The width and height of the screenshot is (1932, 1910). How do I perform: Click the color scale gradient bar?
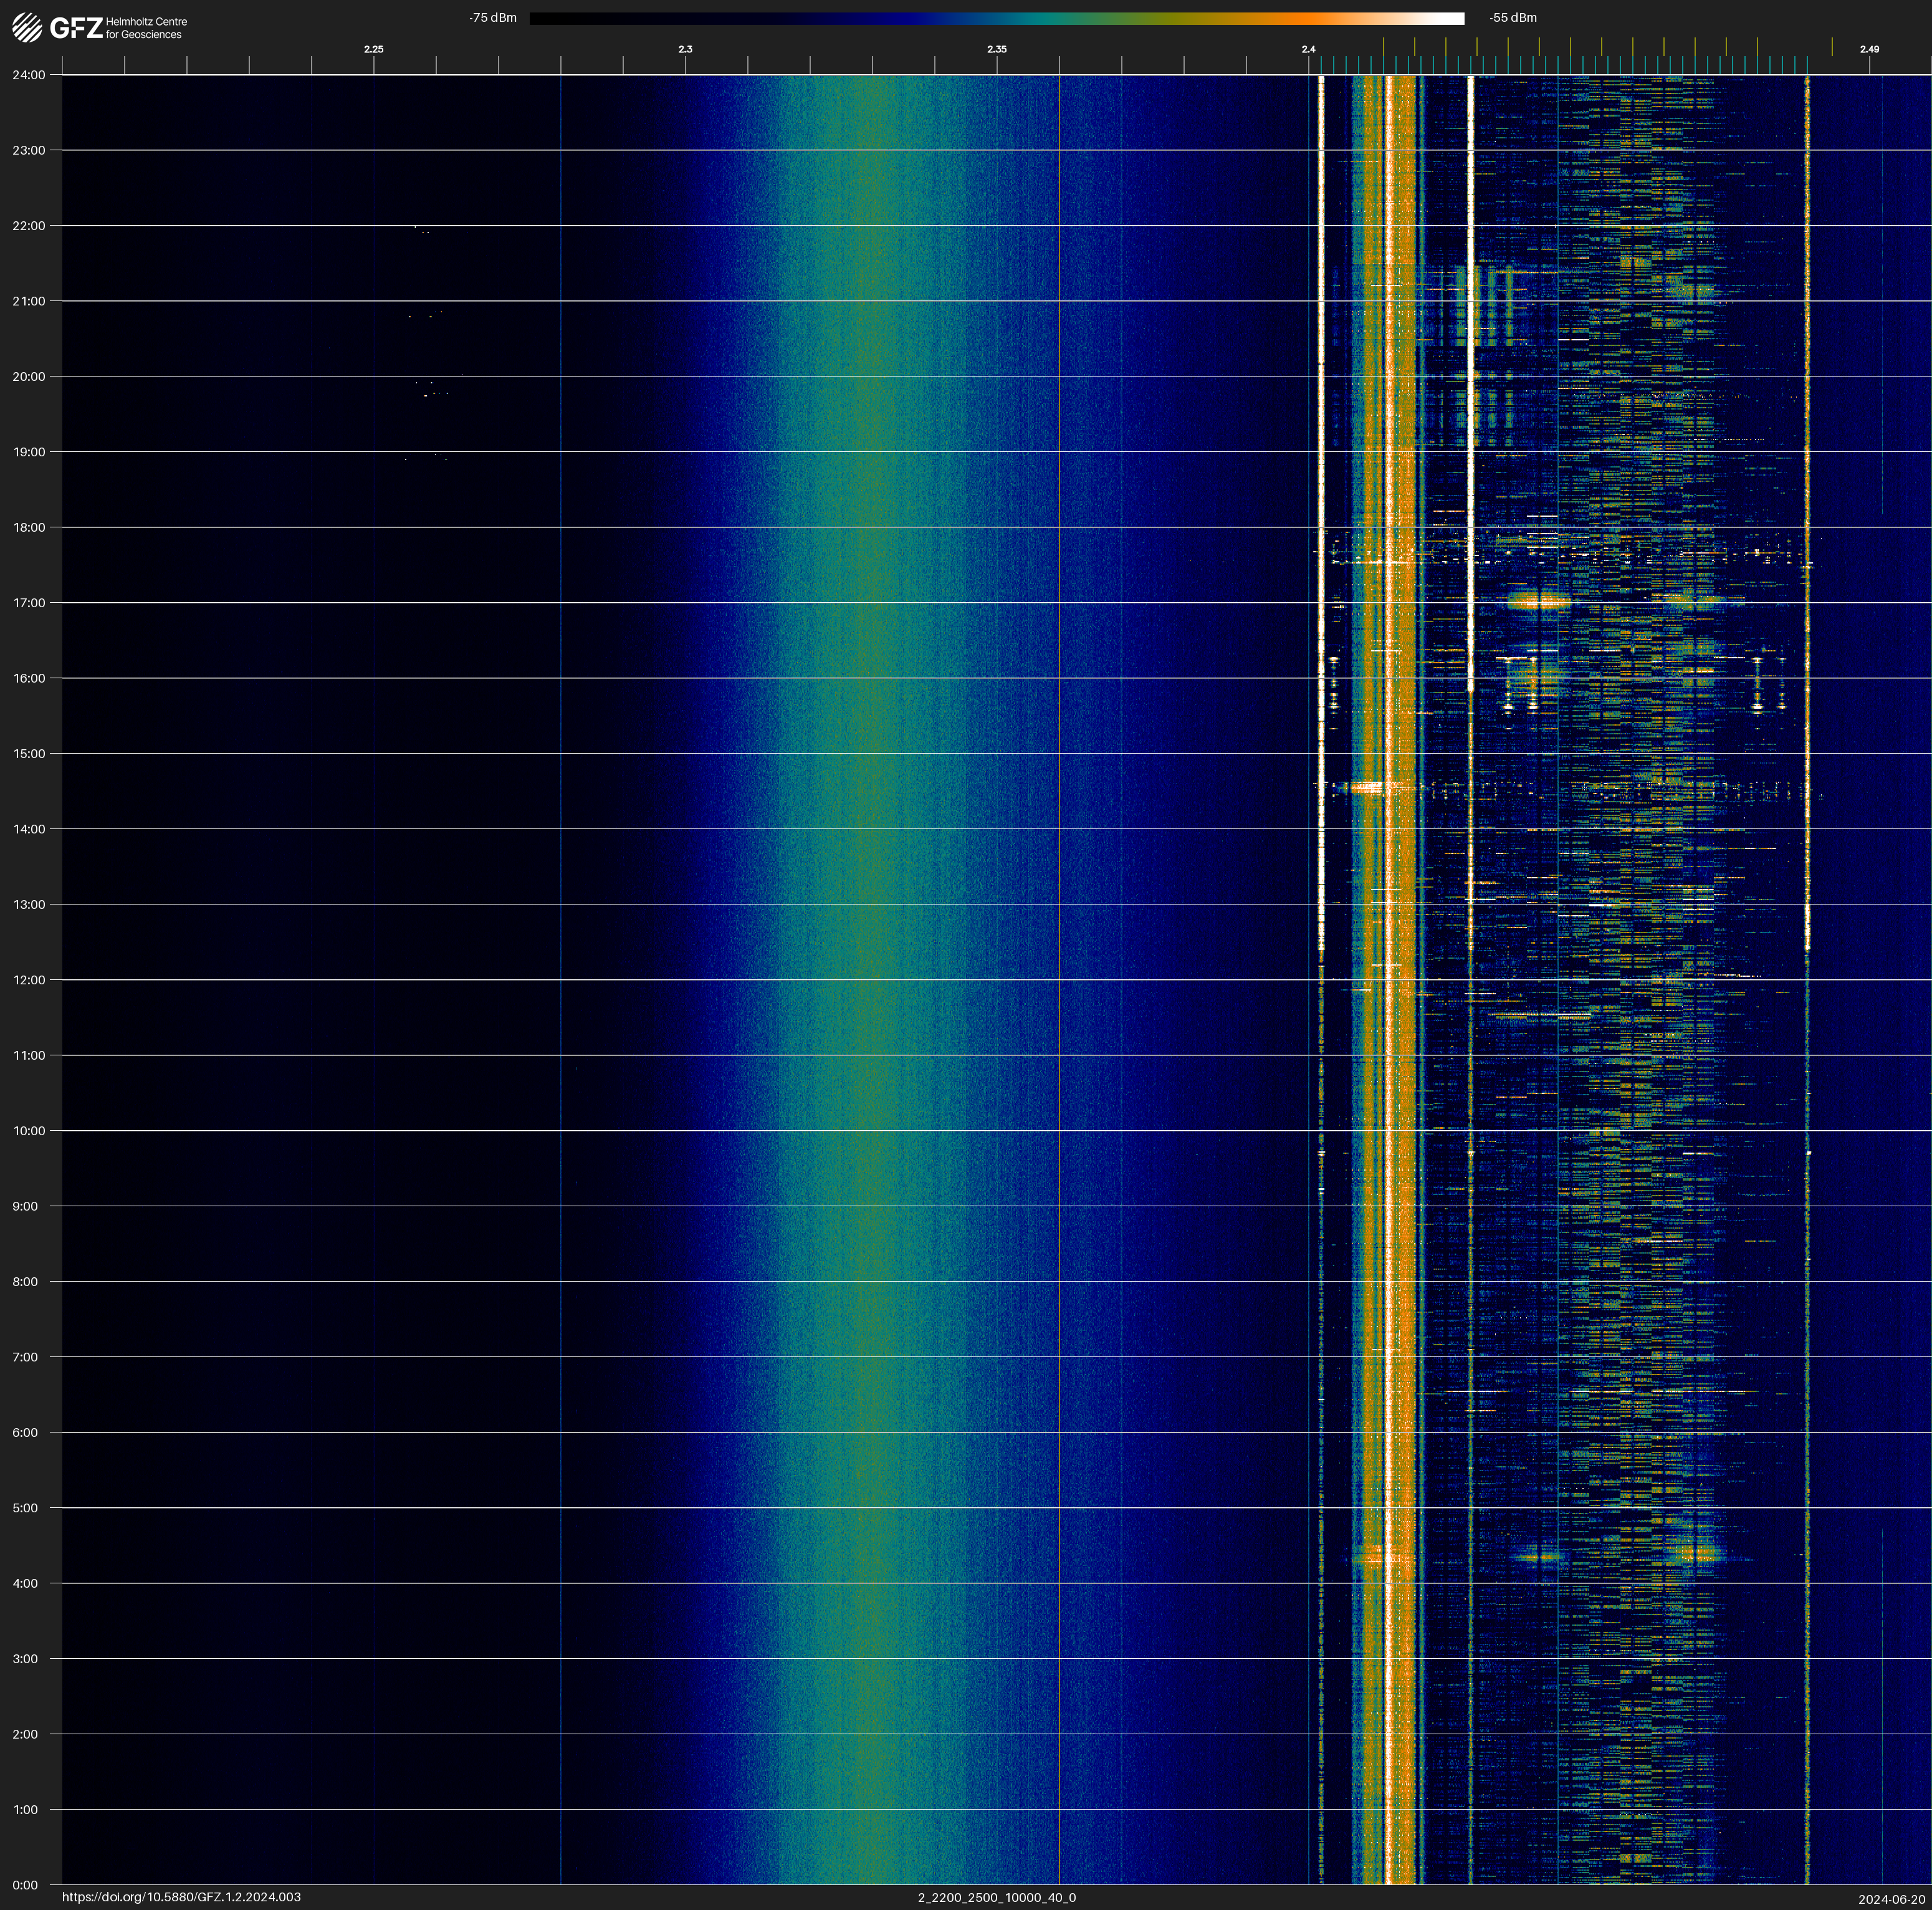[x=996, y=18]
